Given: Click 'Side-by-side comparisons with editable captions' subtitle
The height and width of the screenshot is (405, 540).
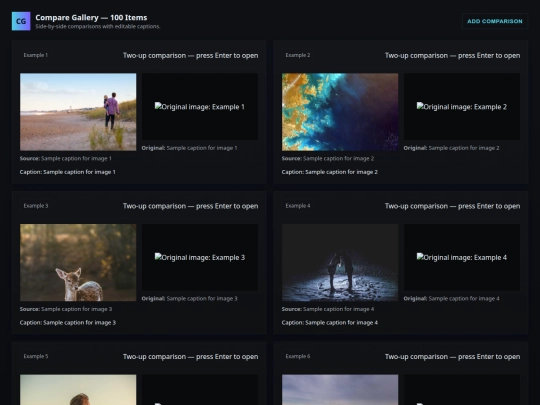Looking at the screenshot, I should pos(97,27).
